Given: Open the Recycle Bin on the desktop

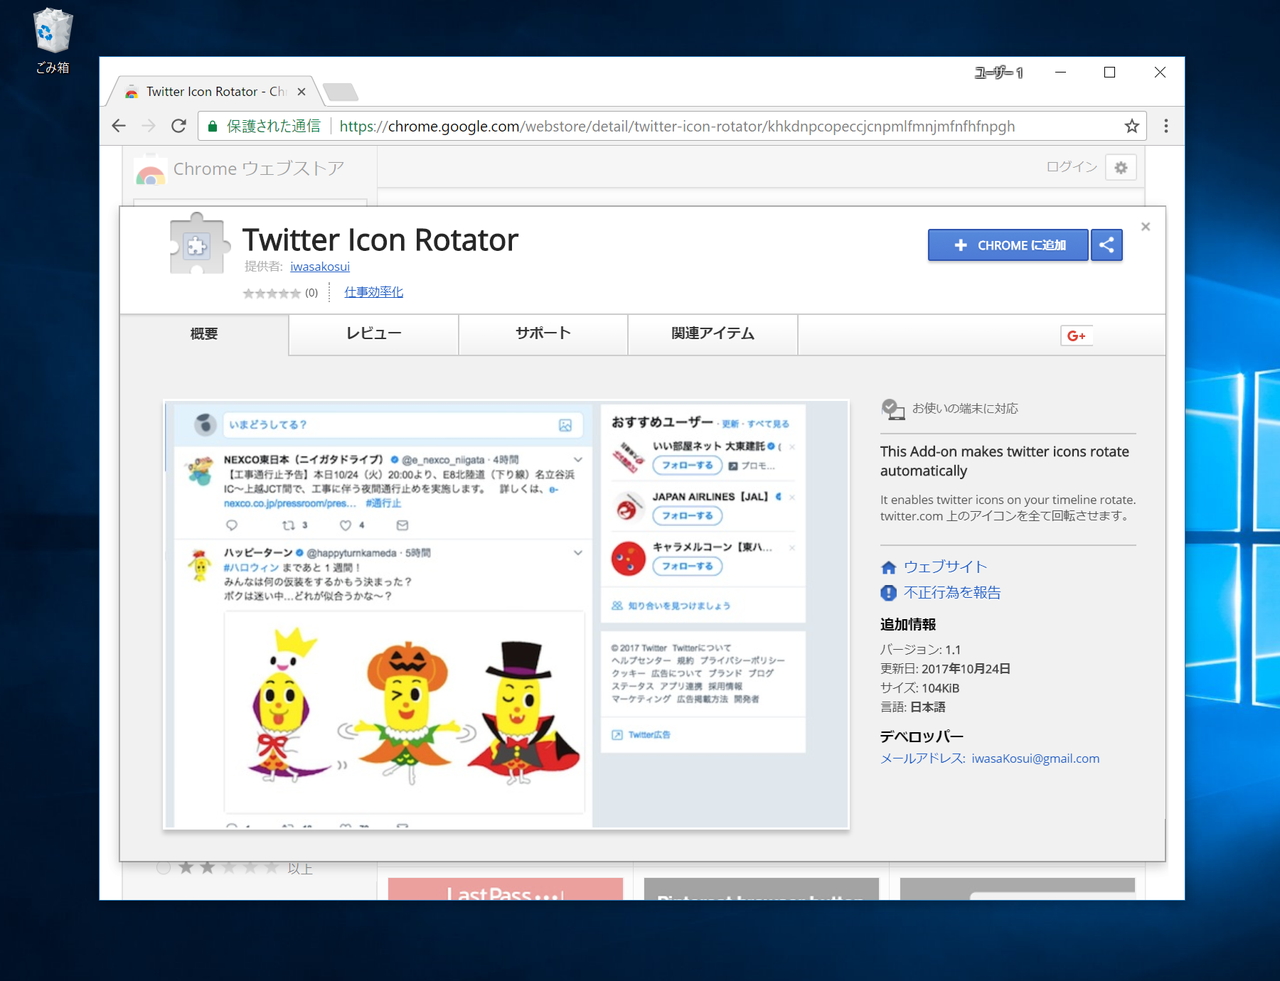Looking at the screenshot, I should click(50, 30).
